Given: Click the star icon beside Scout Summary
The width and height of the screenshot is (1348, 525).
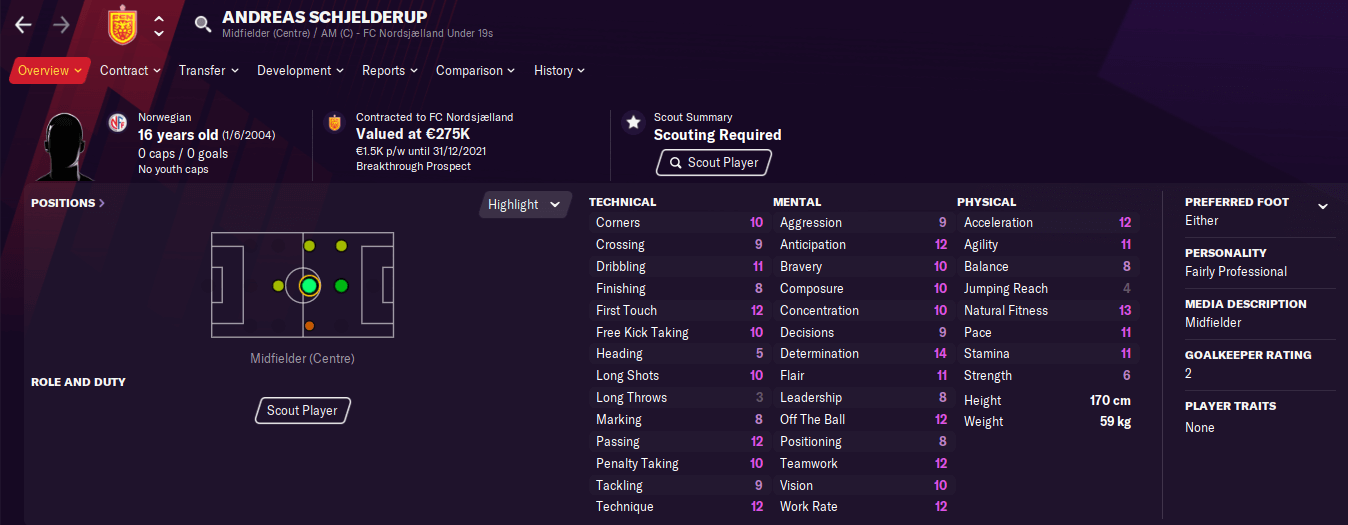Looking at the screenshot, I should click(633, 122).
